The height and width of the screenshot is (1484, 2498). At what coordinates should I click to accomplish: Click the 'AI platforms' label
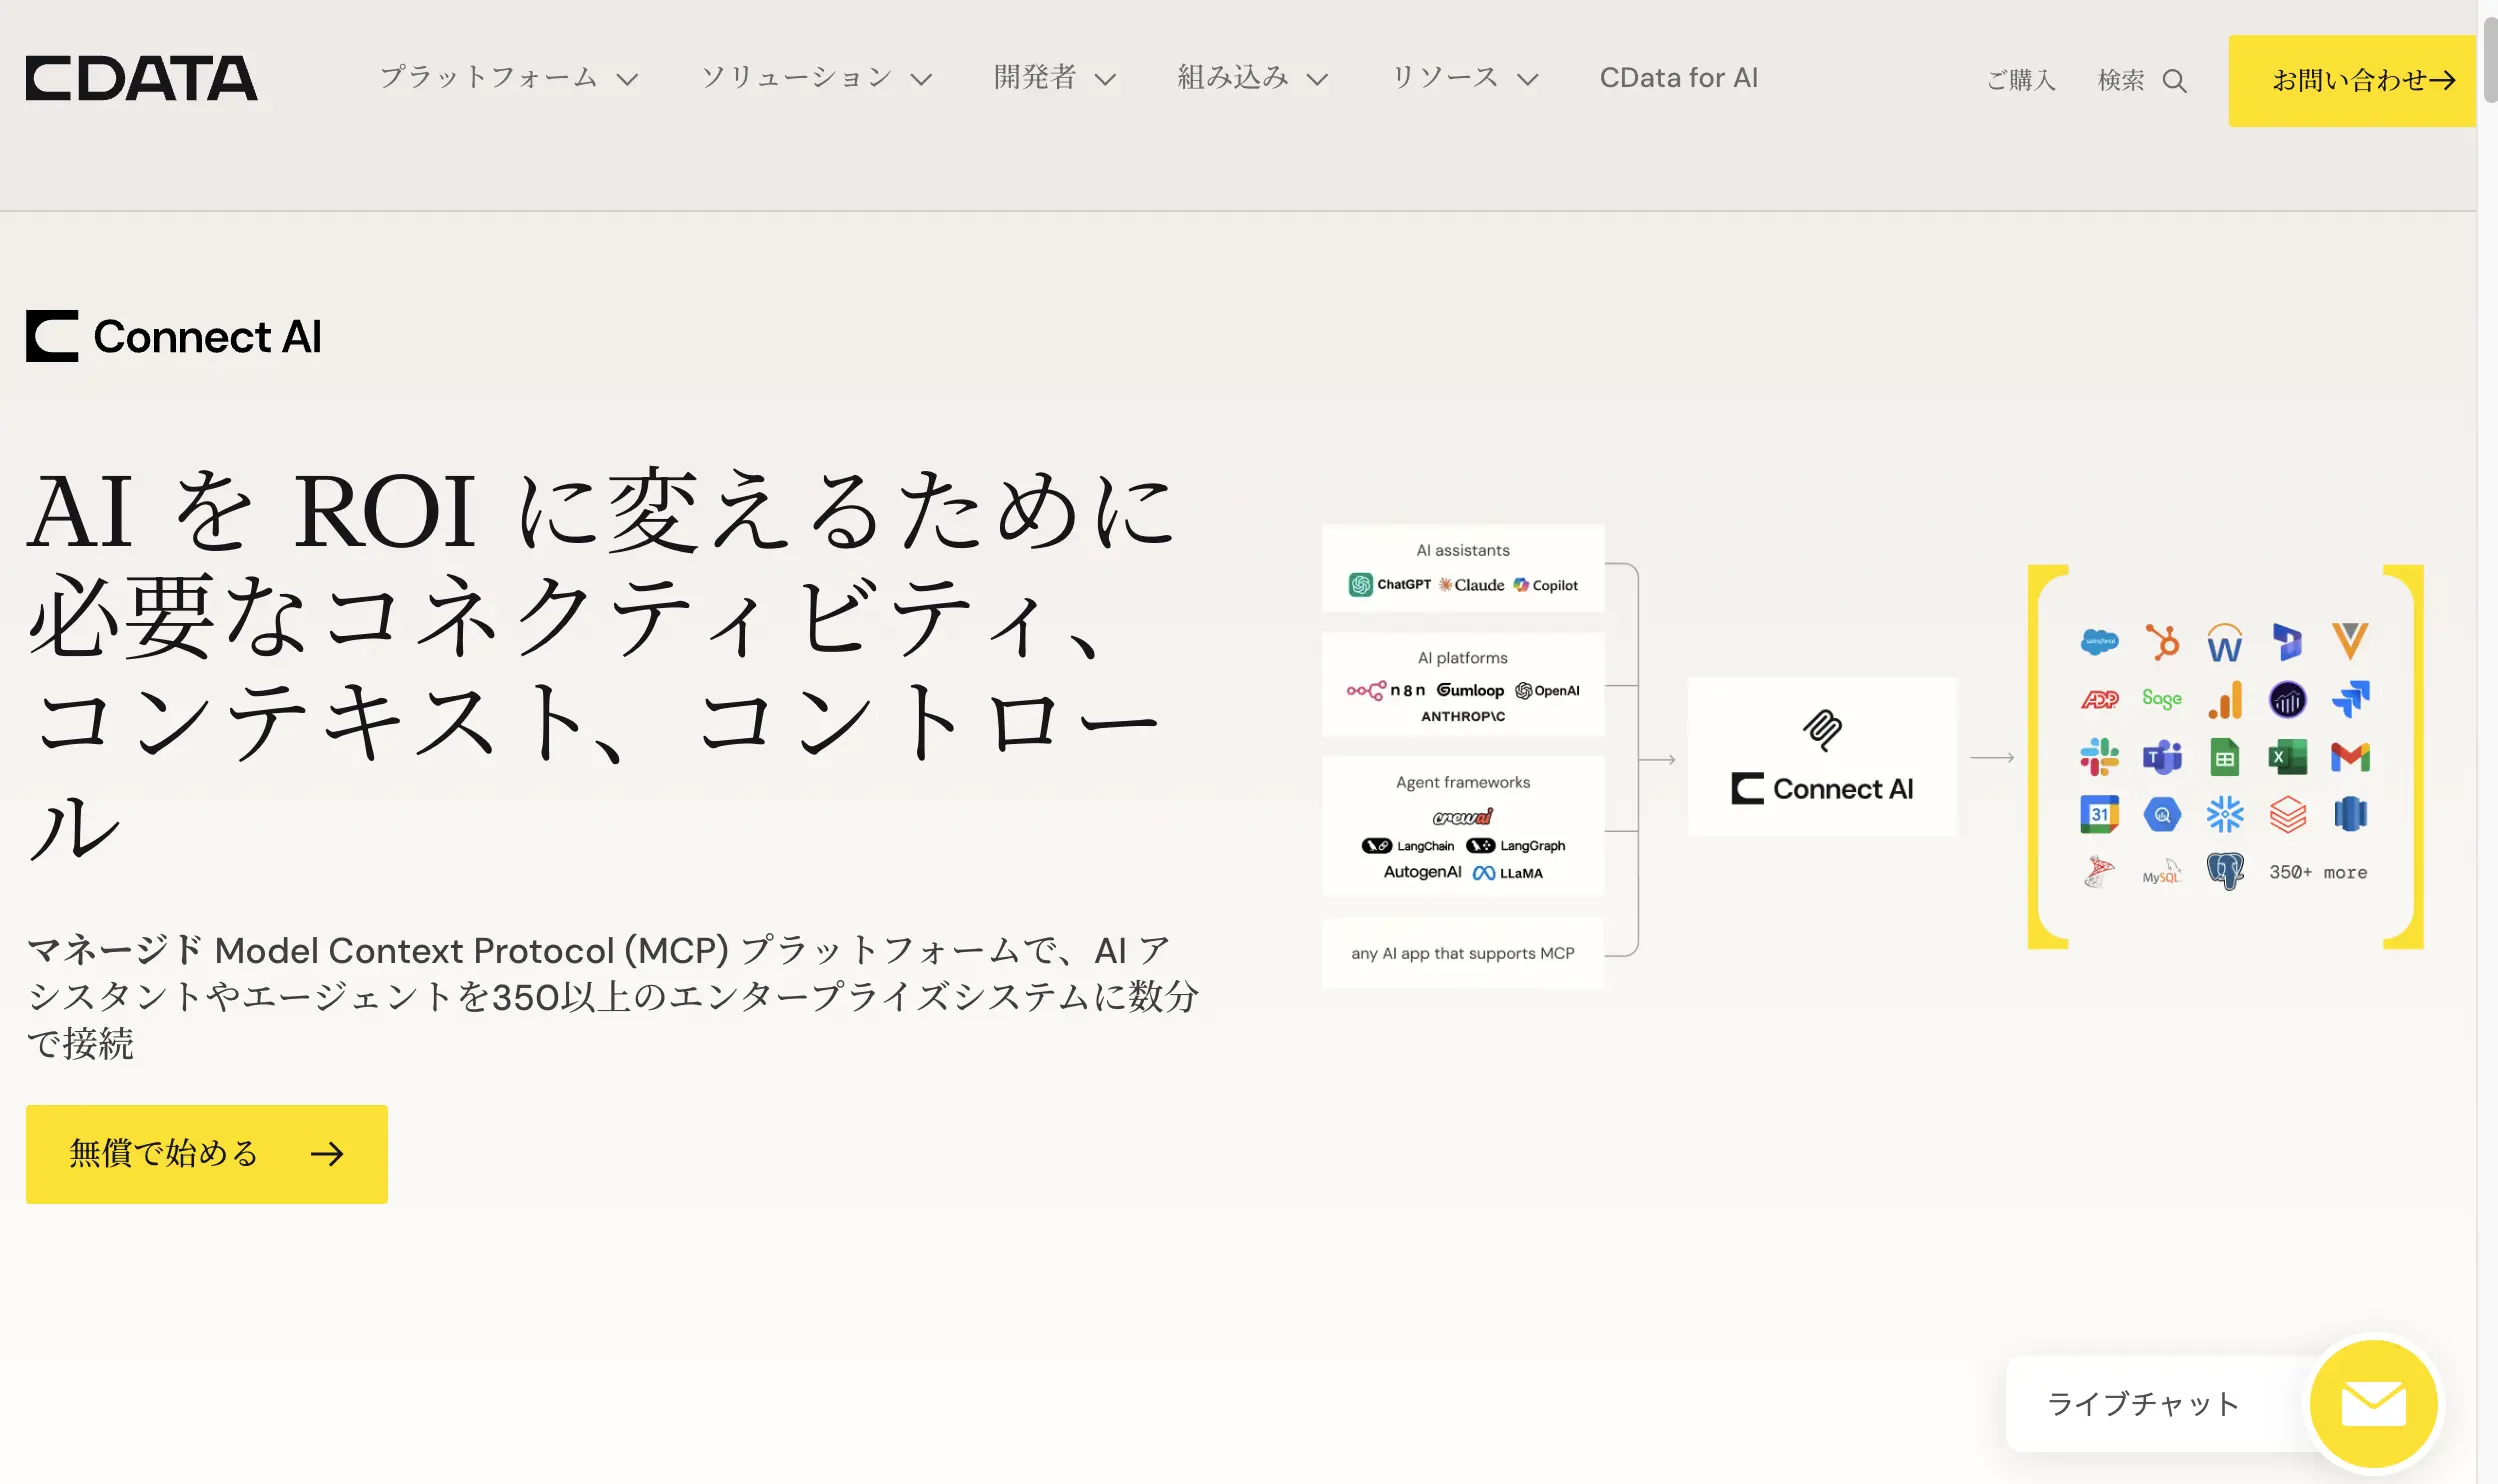pyautogui.click(x=1462, y=658)
